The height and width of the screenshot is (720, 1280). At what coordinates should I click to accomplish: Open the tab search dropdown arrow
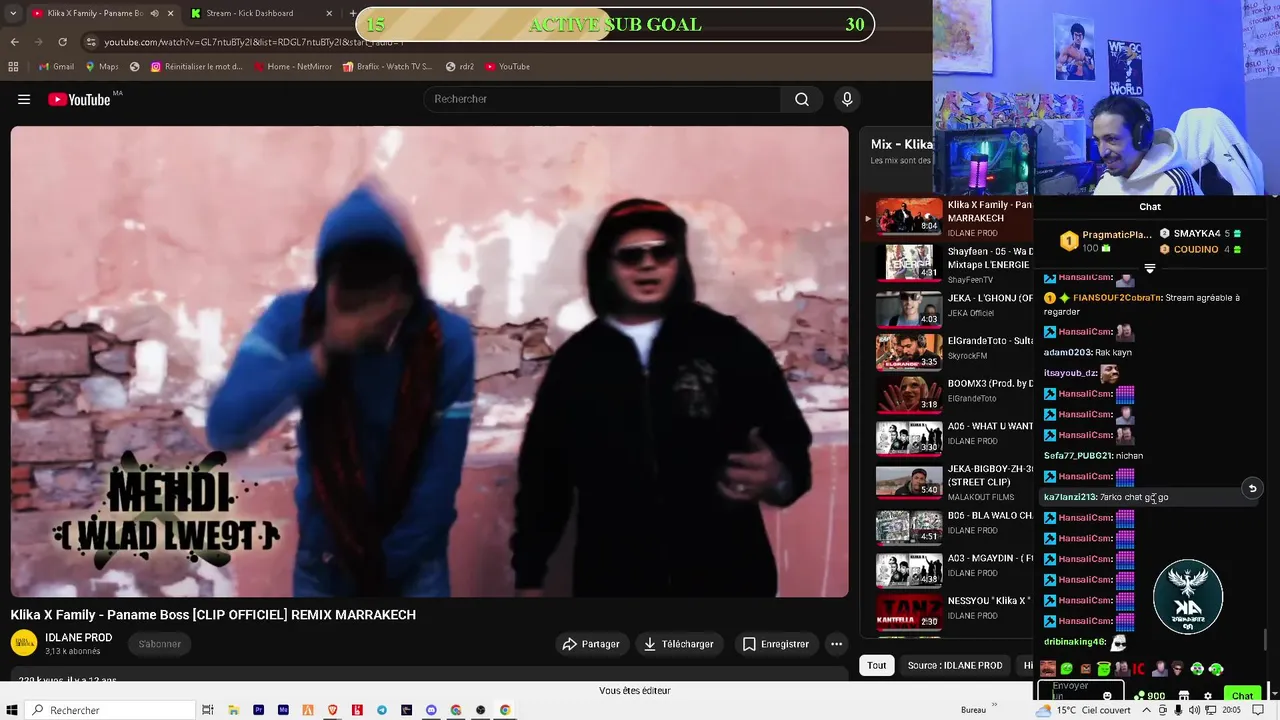[x=15, y=13]
